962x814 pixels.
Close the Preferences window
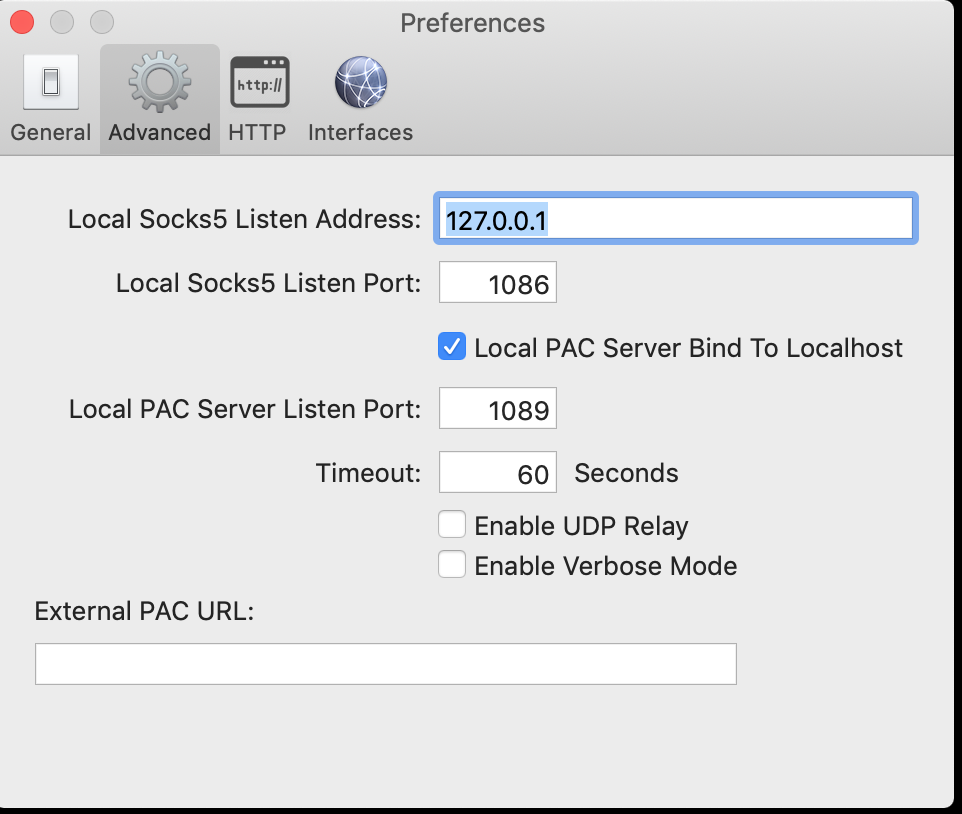[21, 22]
